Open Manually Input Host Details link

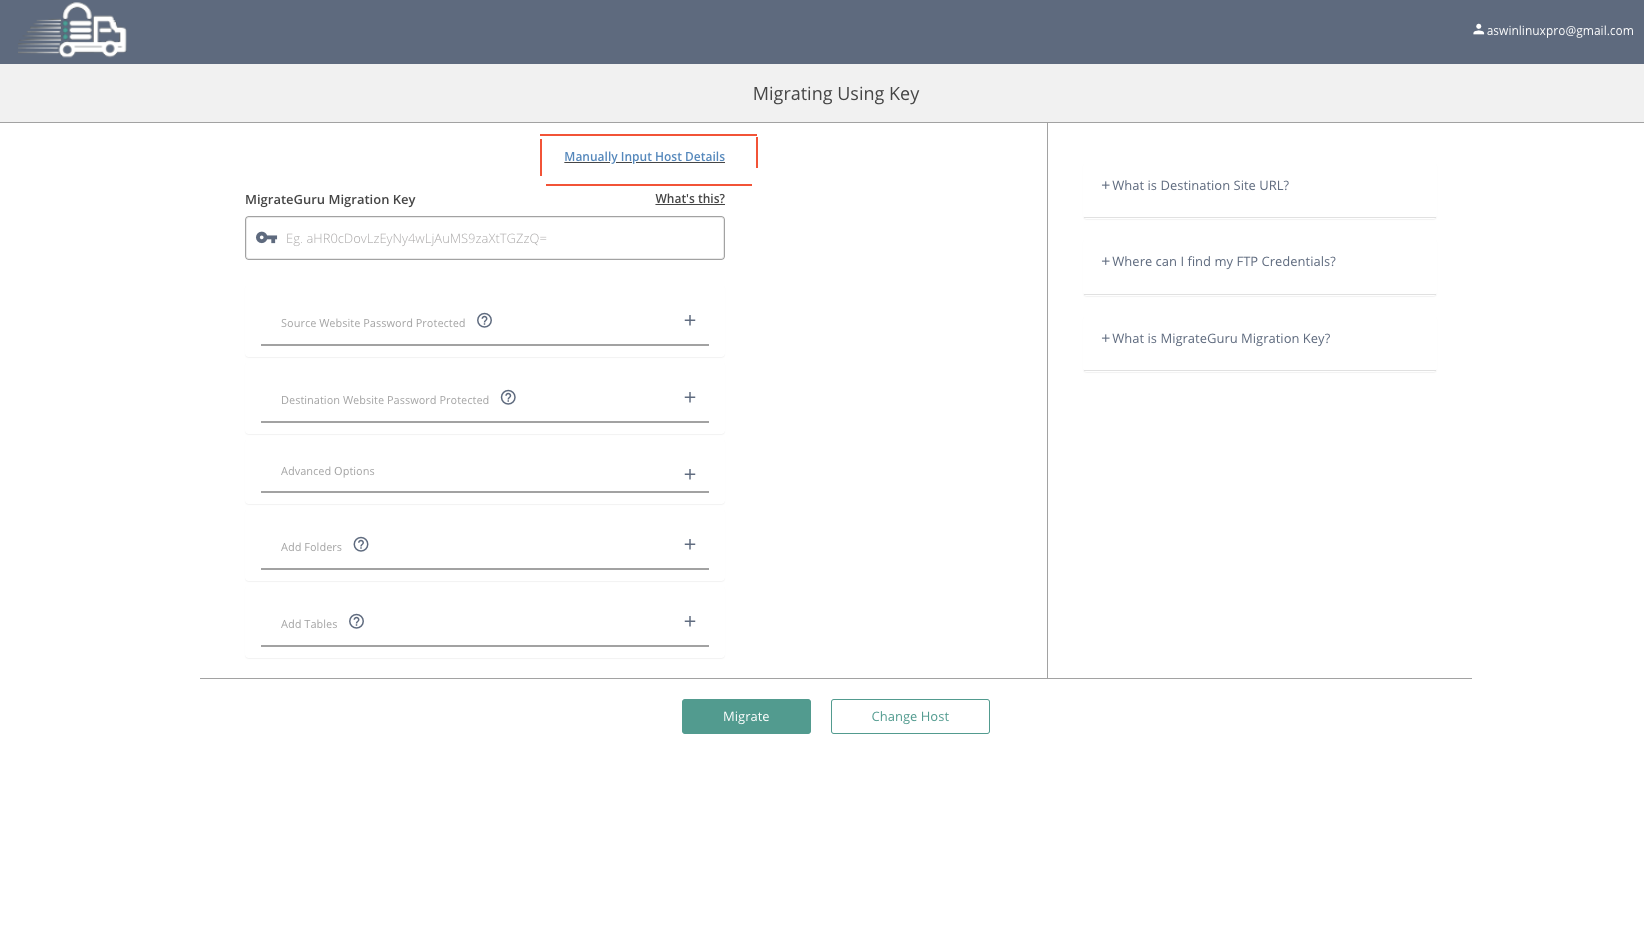coord(644,157)
